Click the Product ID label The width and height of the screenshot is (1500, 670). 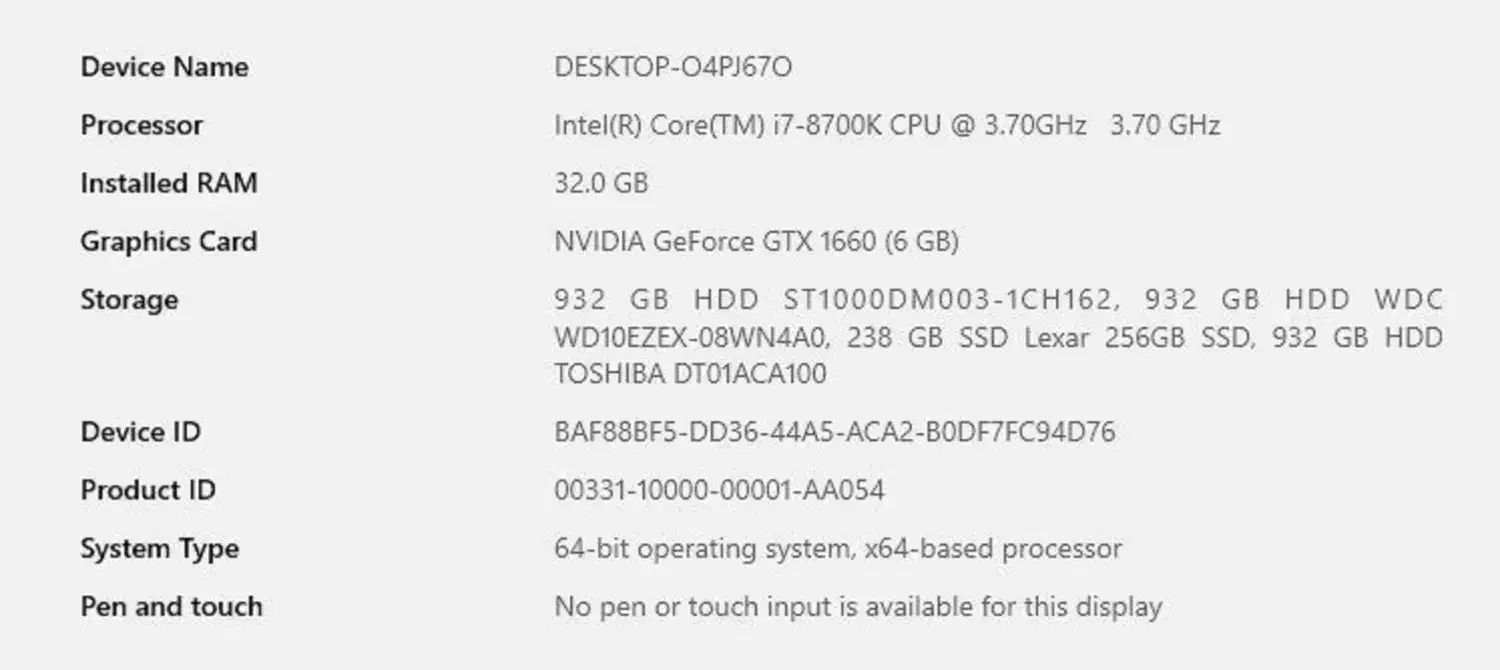148,490
